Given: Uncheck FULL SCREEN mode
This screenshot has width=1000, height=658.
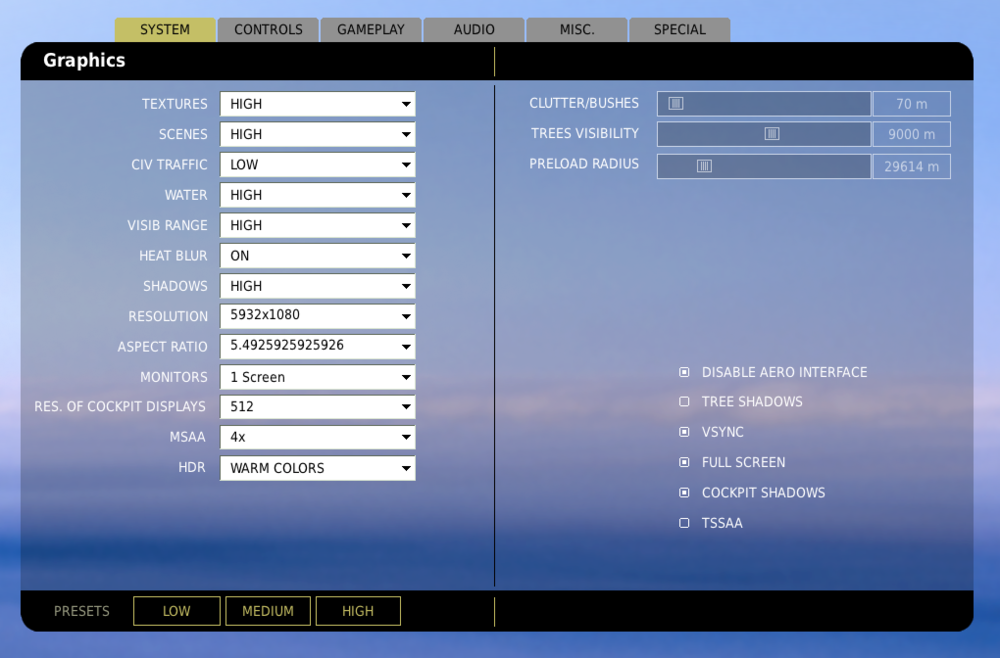Looking at the screenshot, I should coord(684,462).
